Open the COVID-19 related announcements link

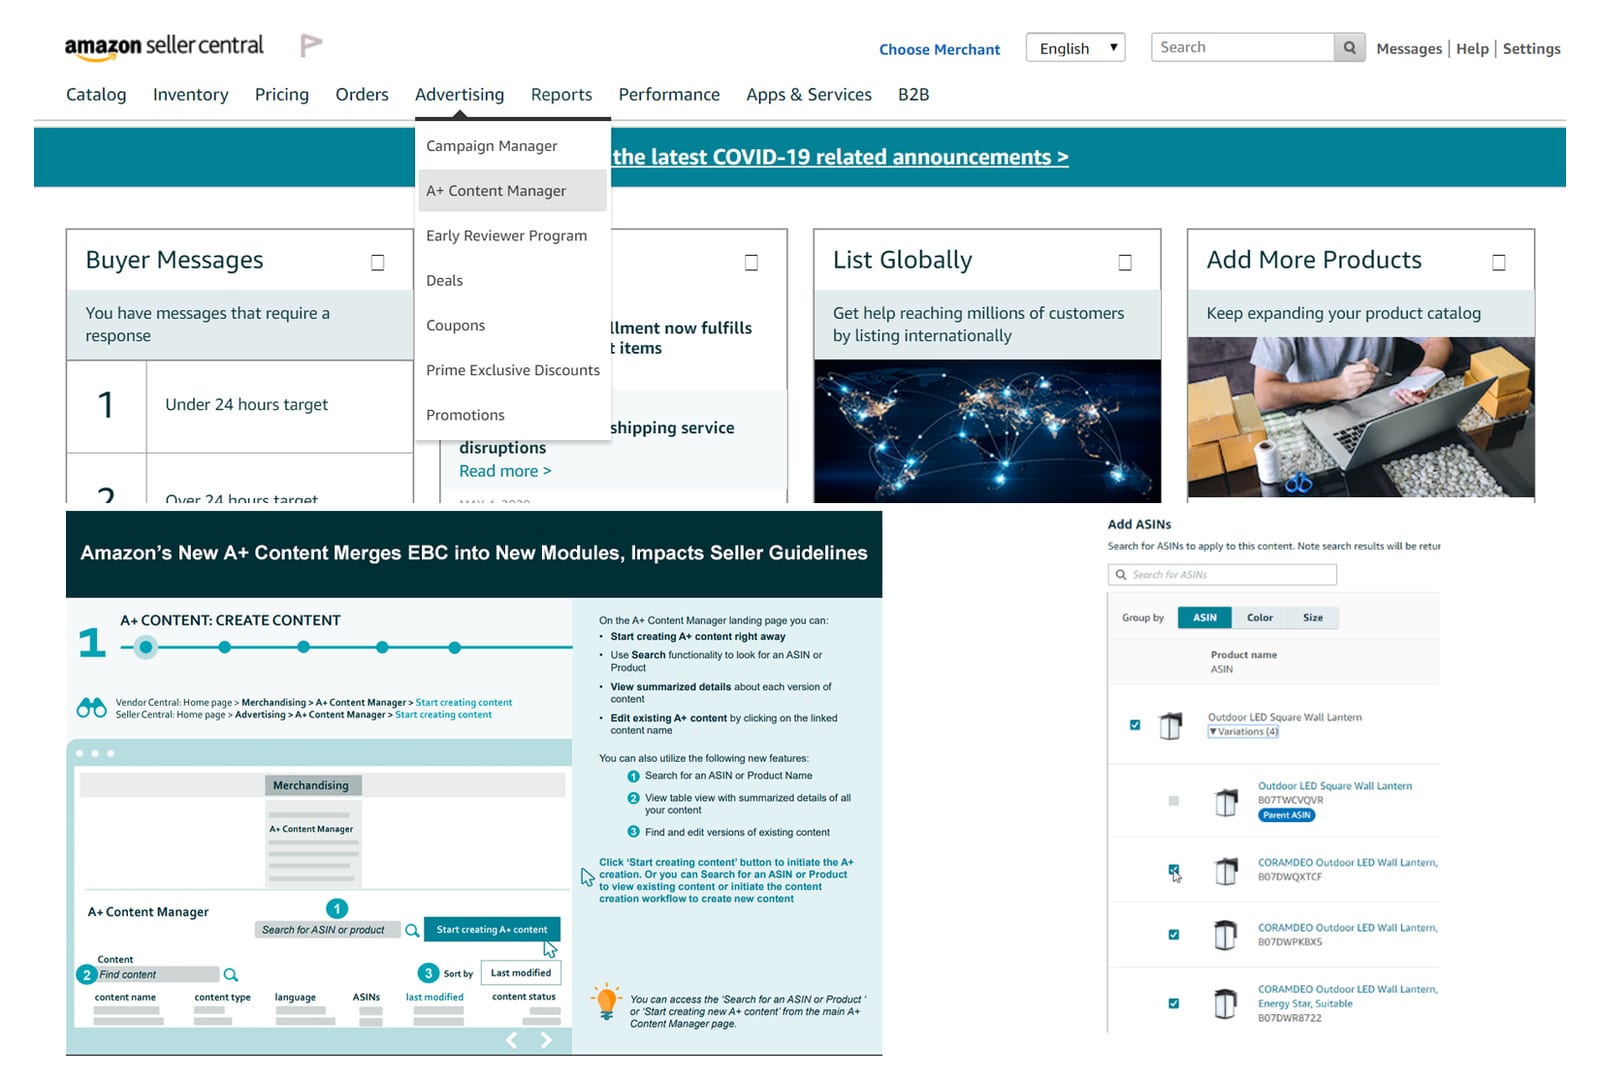(x=840, y=157)
